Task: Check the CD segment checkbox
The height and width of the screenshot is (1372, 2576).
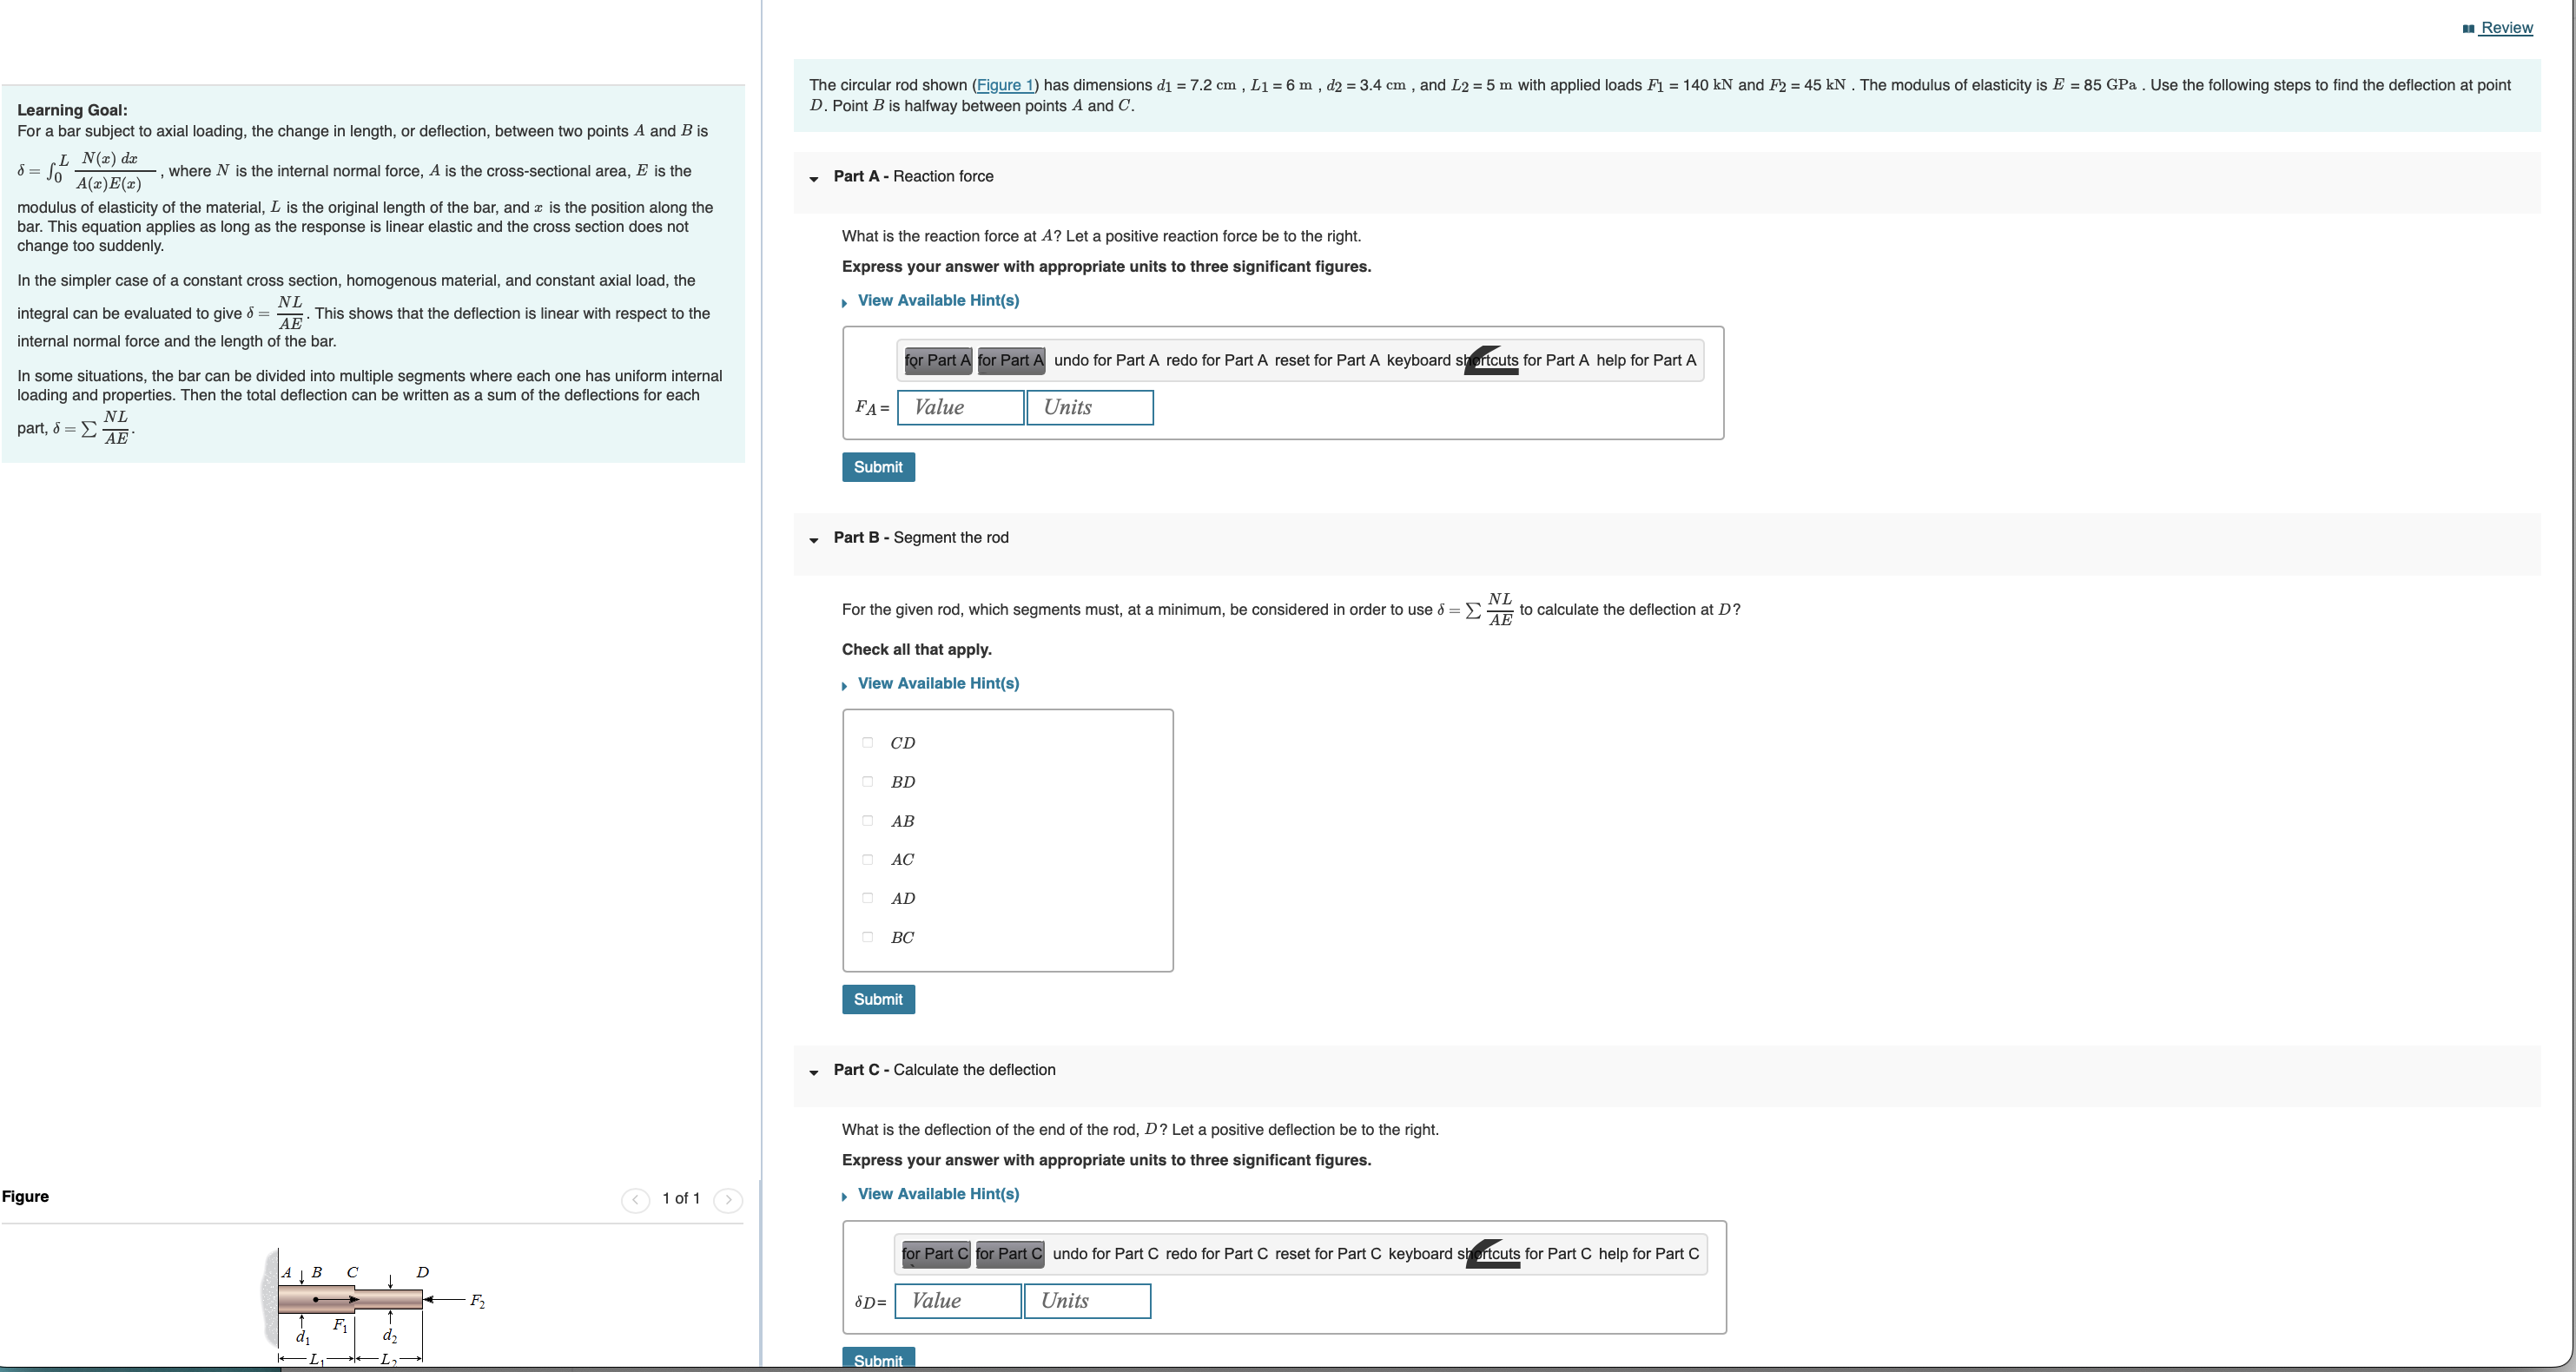Action: click(x=867, y=743)
